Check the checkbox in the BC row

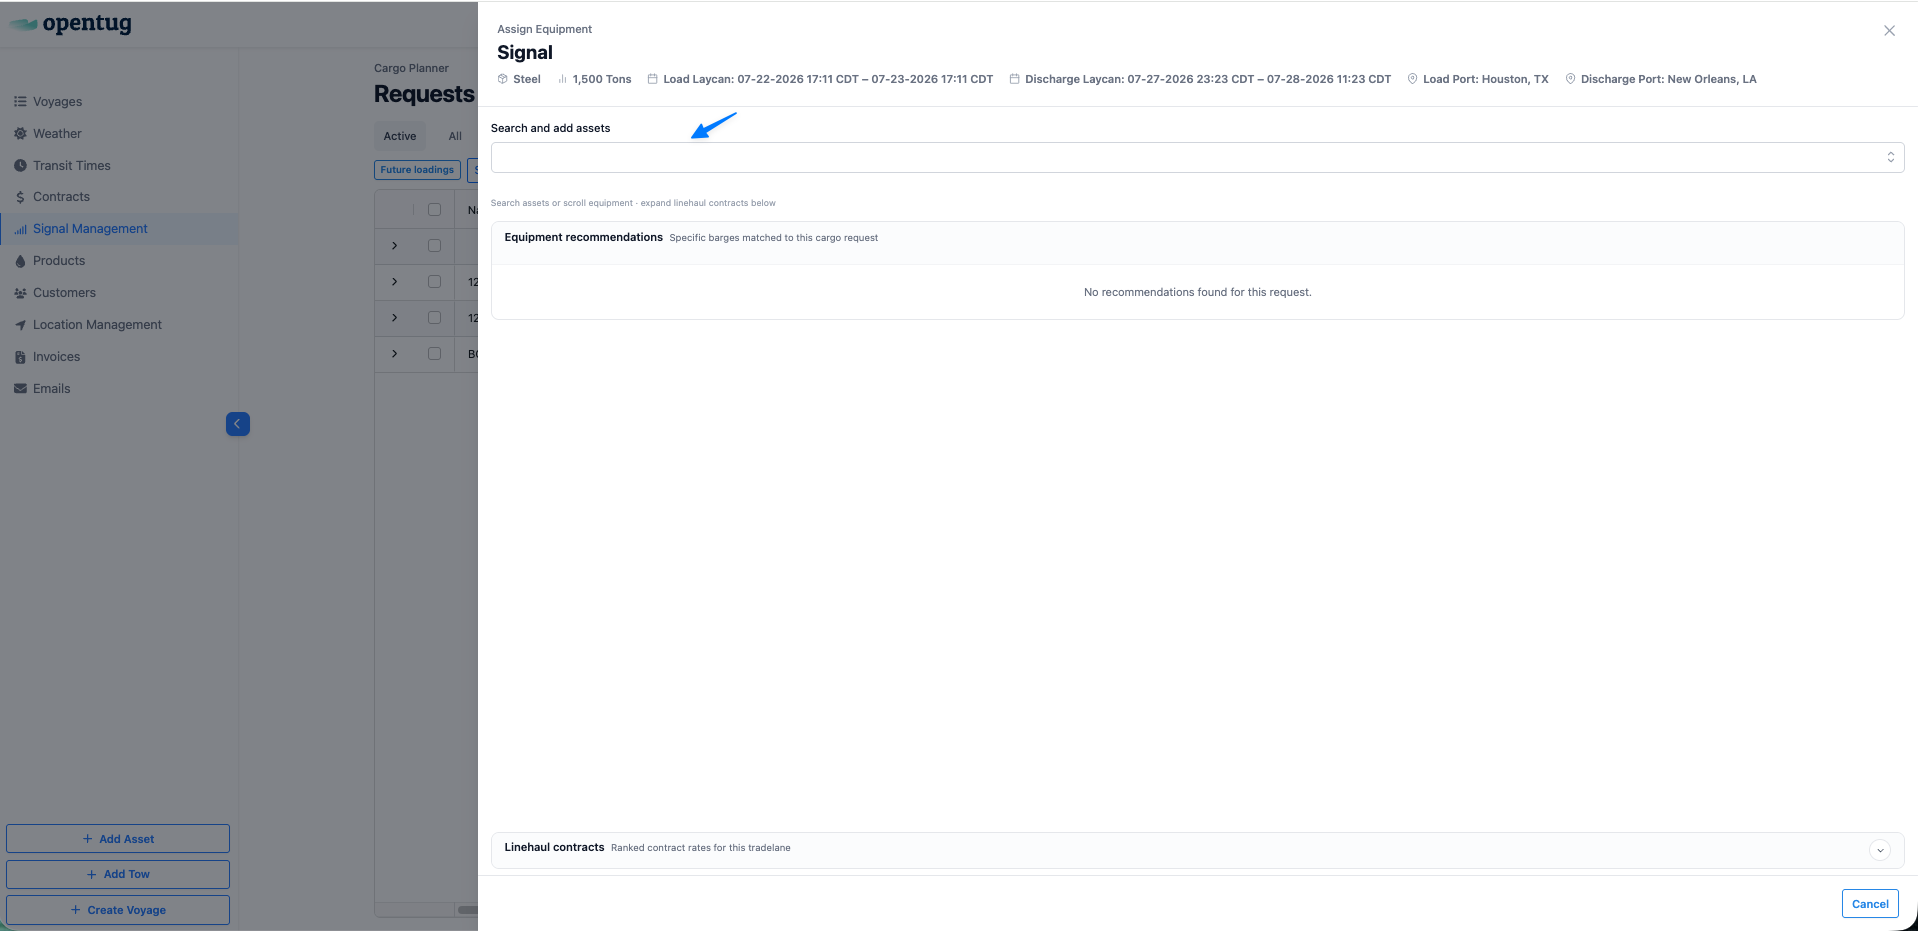(x=434, y=354)
